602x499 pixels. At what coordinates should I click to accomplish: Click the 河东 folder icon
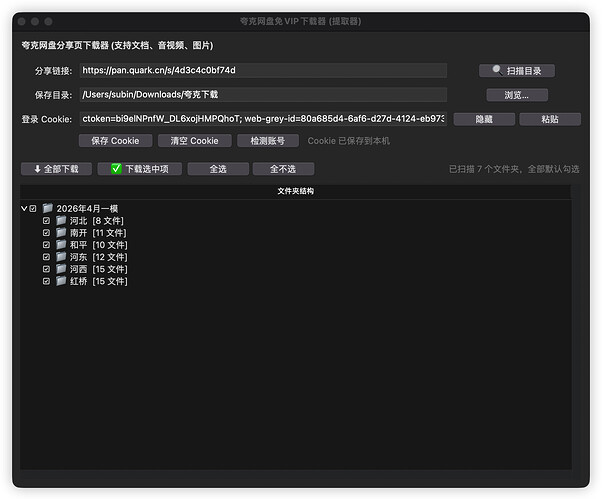tap(61, 256)
